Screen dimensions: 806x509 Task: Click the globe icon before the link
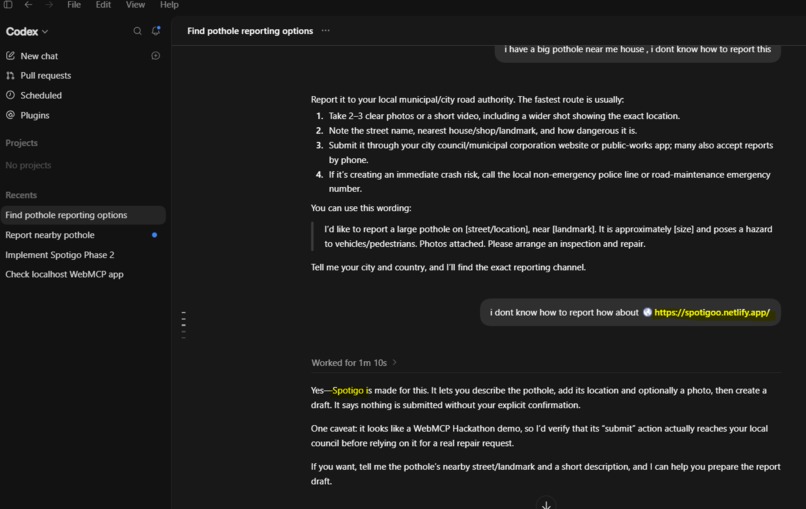(647, 312)
